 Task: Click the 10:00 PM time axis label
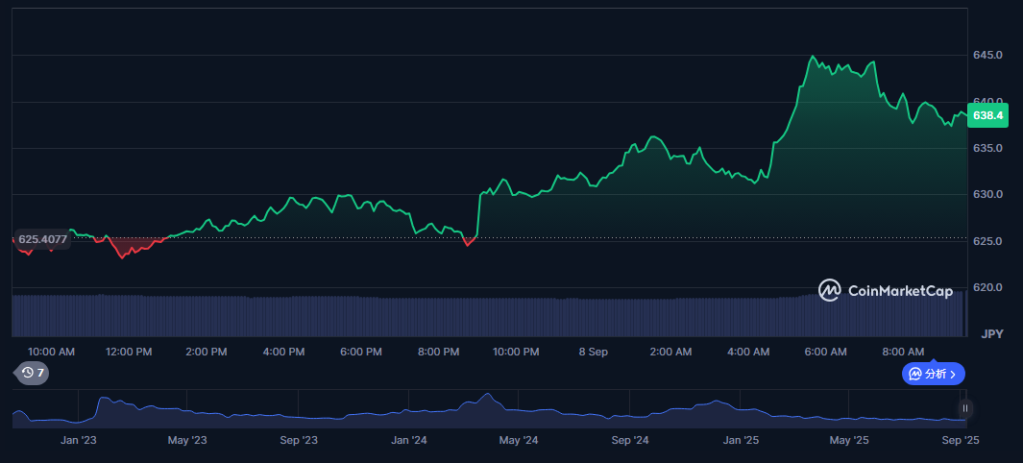[x=515, y=352]
